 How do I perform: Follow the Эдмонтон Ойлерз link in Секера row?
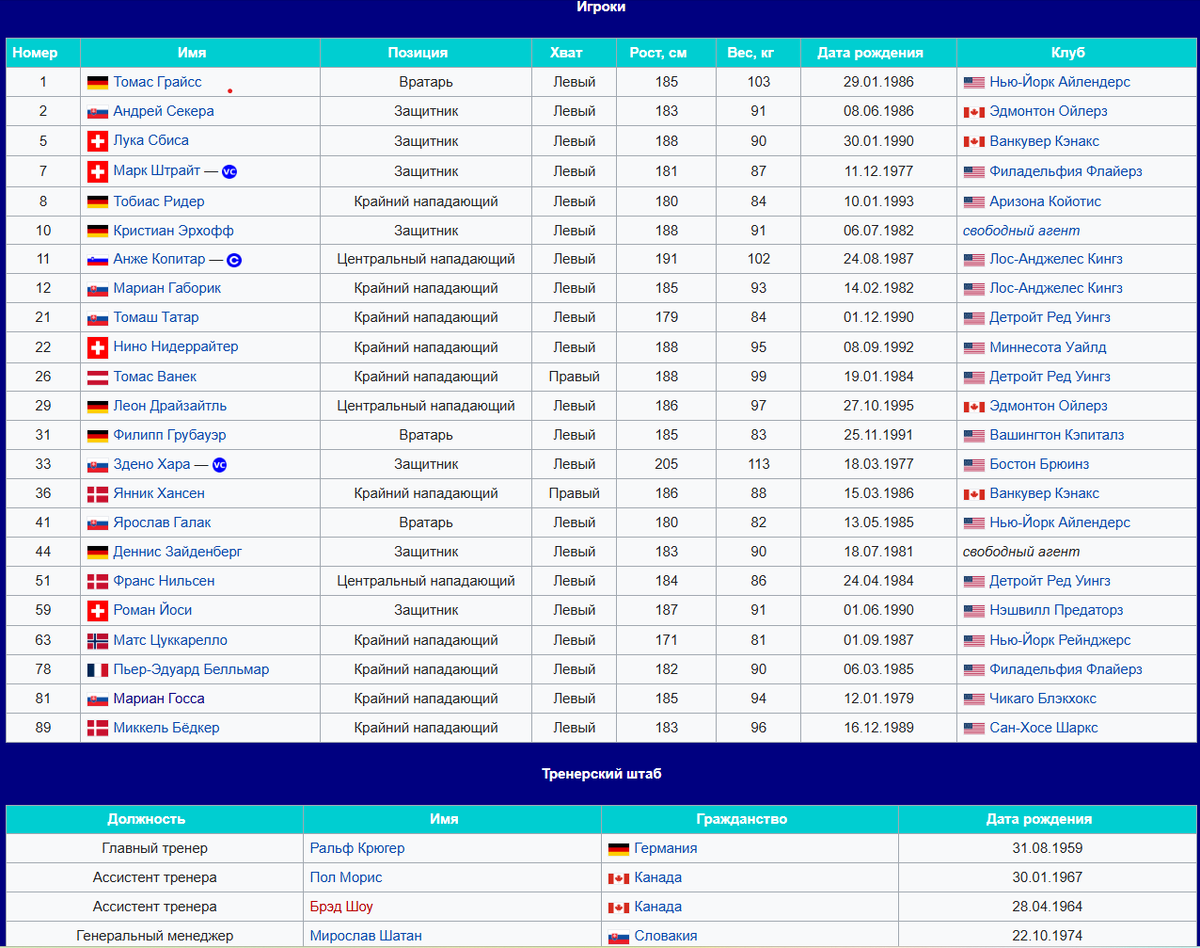click(1049, 111)
